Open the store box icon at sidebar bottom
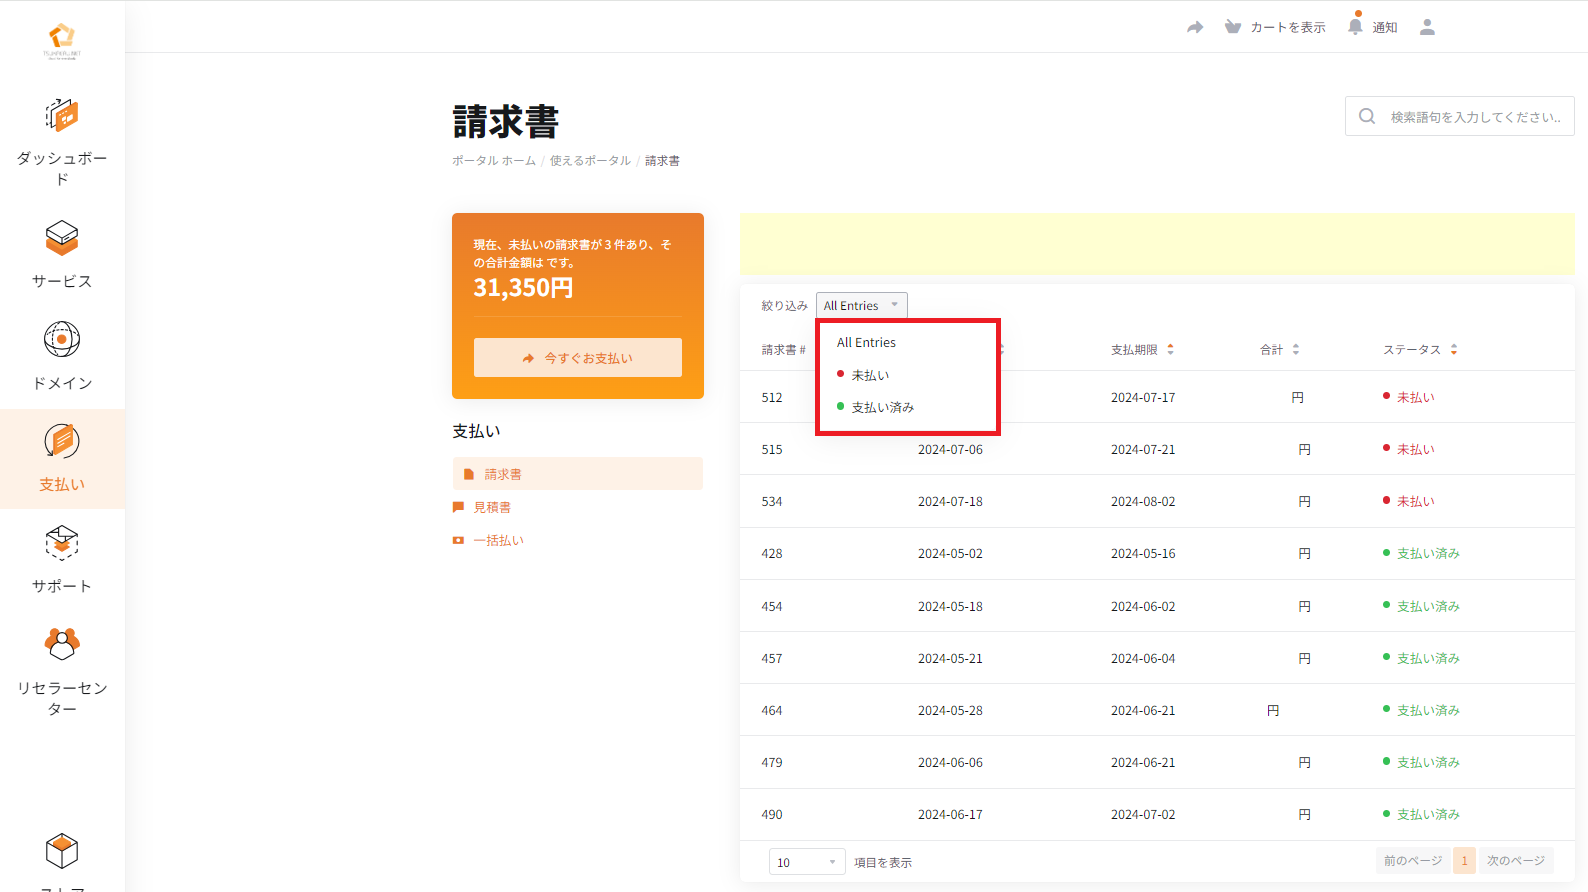Screen dimensions: 1588x892 pyautogui.click(x=62, y=851)
